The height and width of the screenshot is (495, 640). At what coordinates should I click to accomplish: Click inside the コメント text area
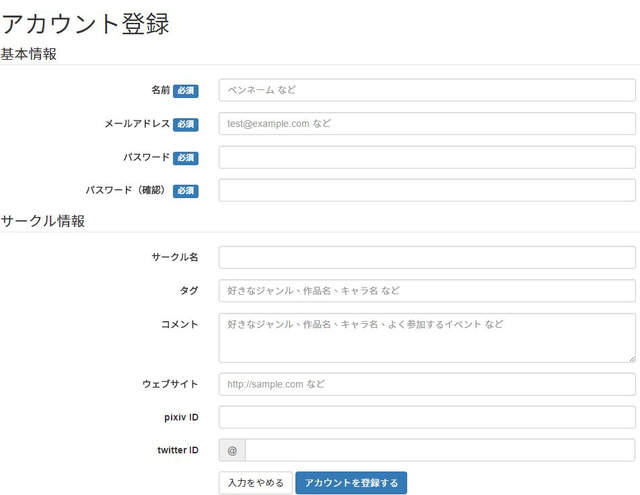pos(427,337)
